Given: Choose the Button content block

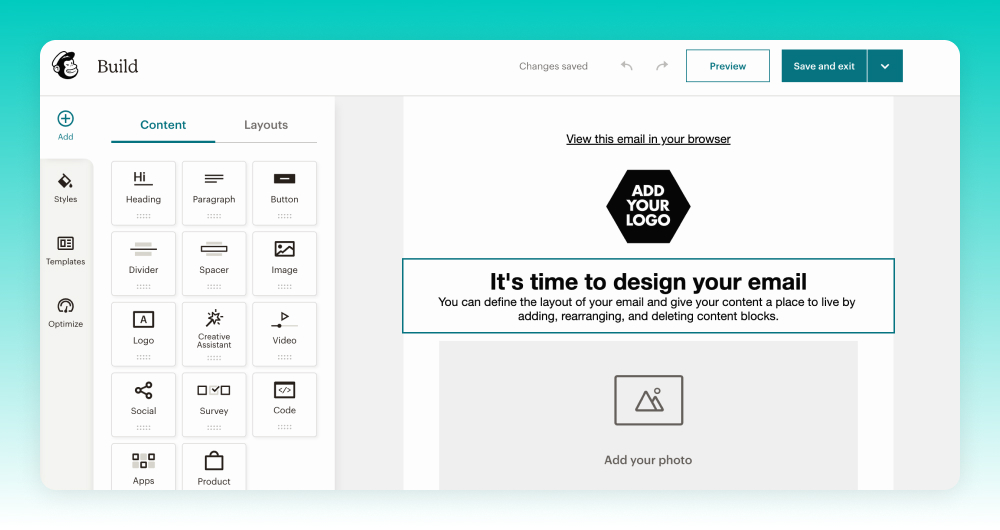Looking at the screenshot, I should click(x=284, y=185).
